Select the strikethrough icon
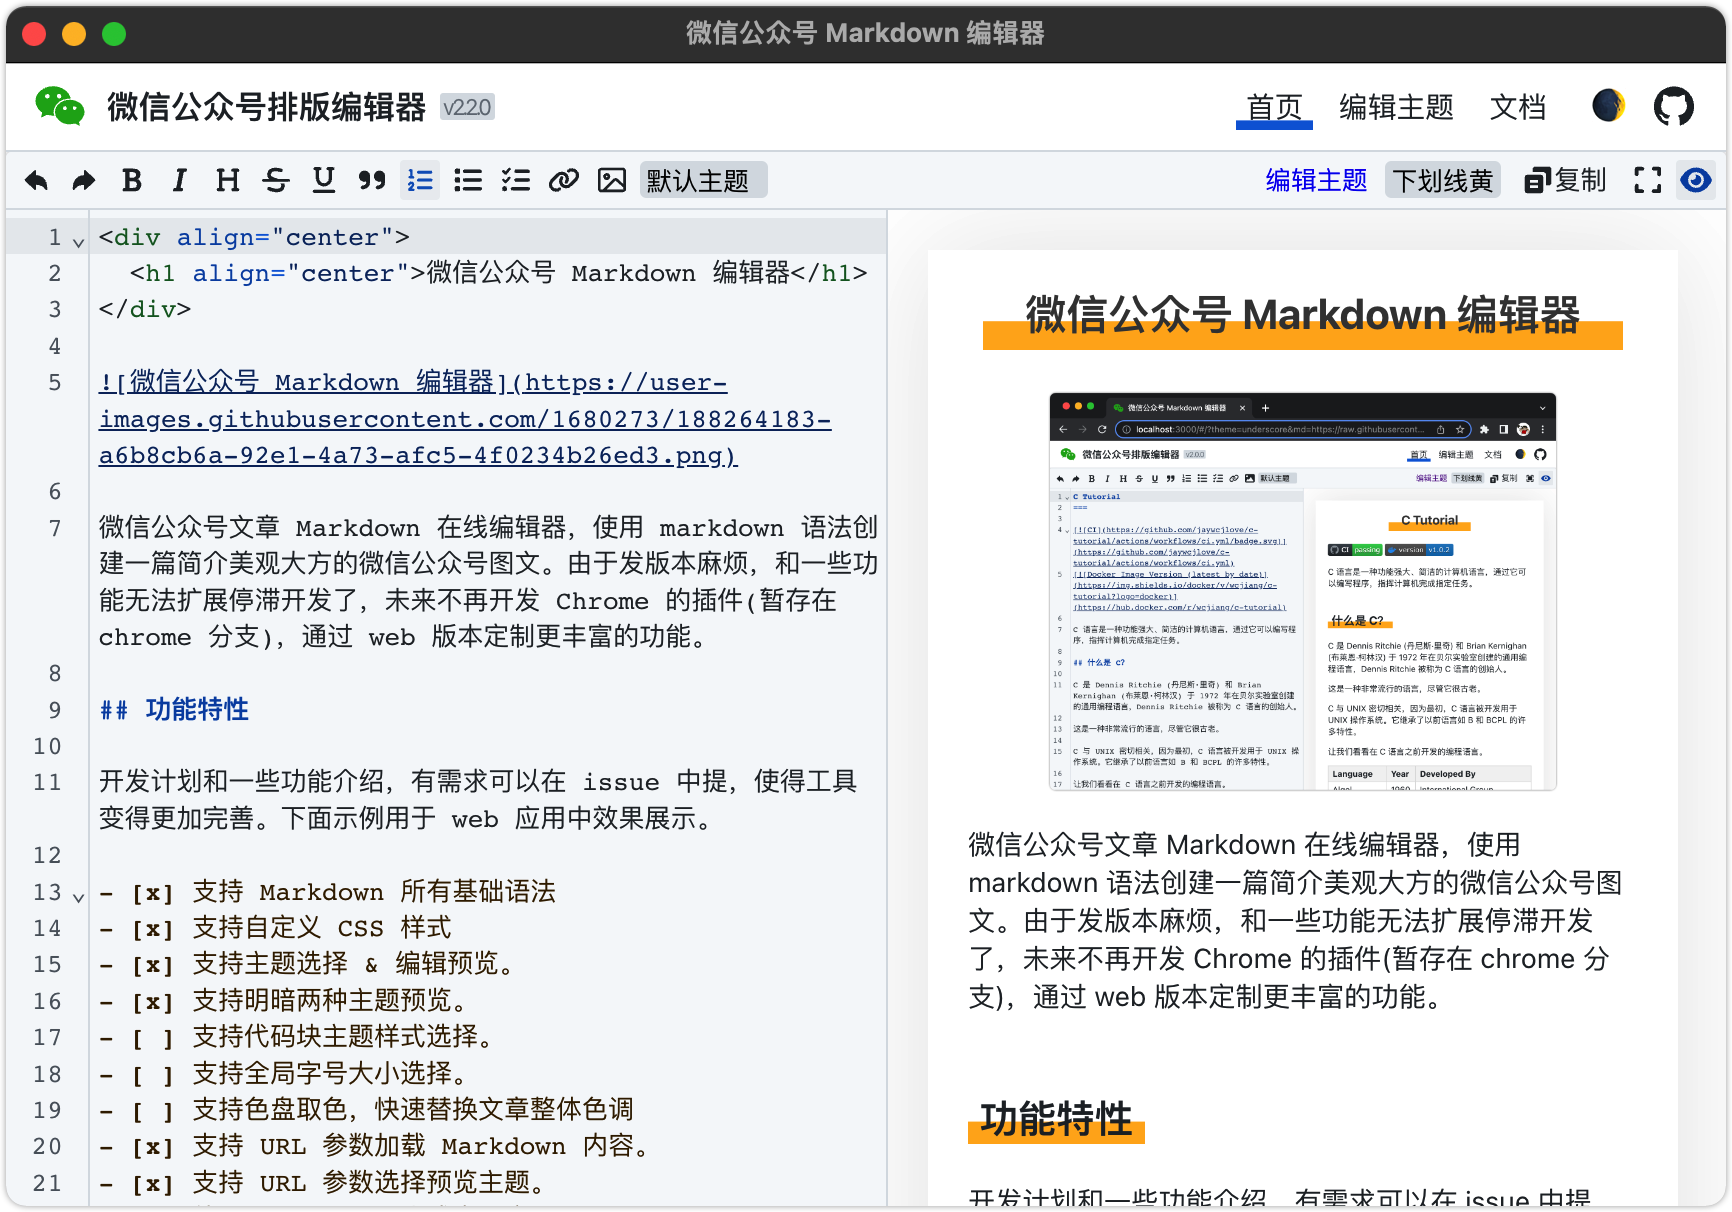The height and width of the screenshot is (1212, 1732). pyautogui.click(x=276, y=180)
